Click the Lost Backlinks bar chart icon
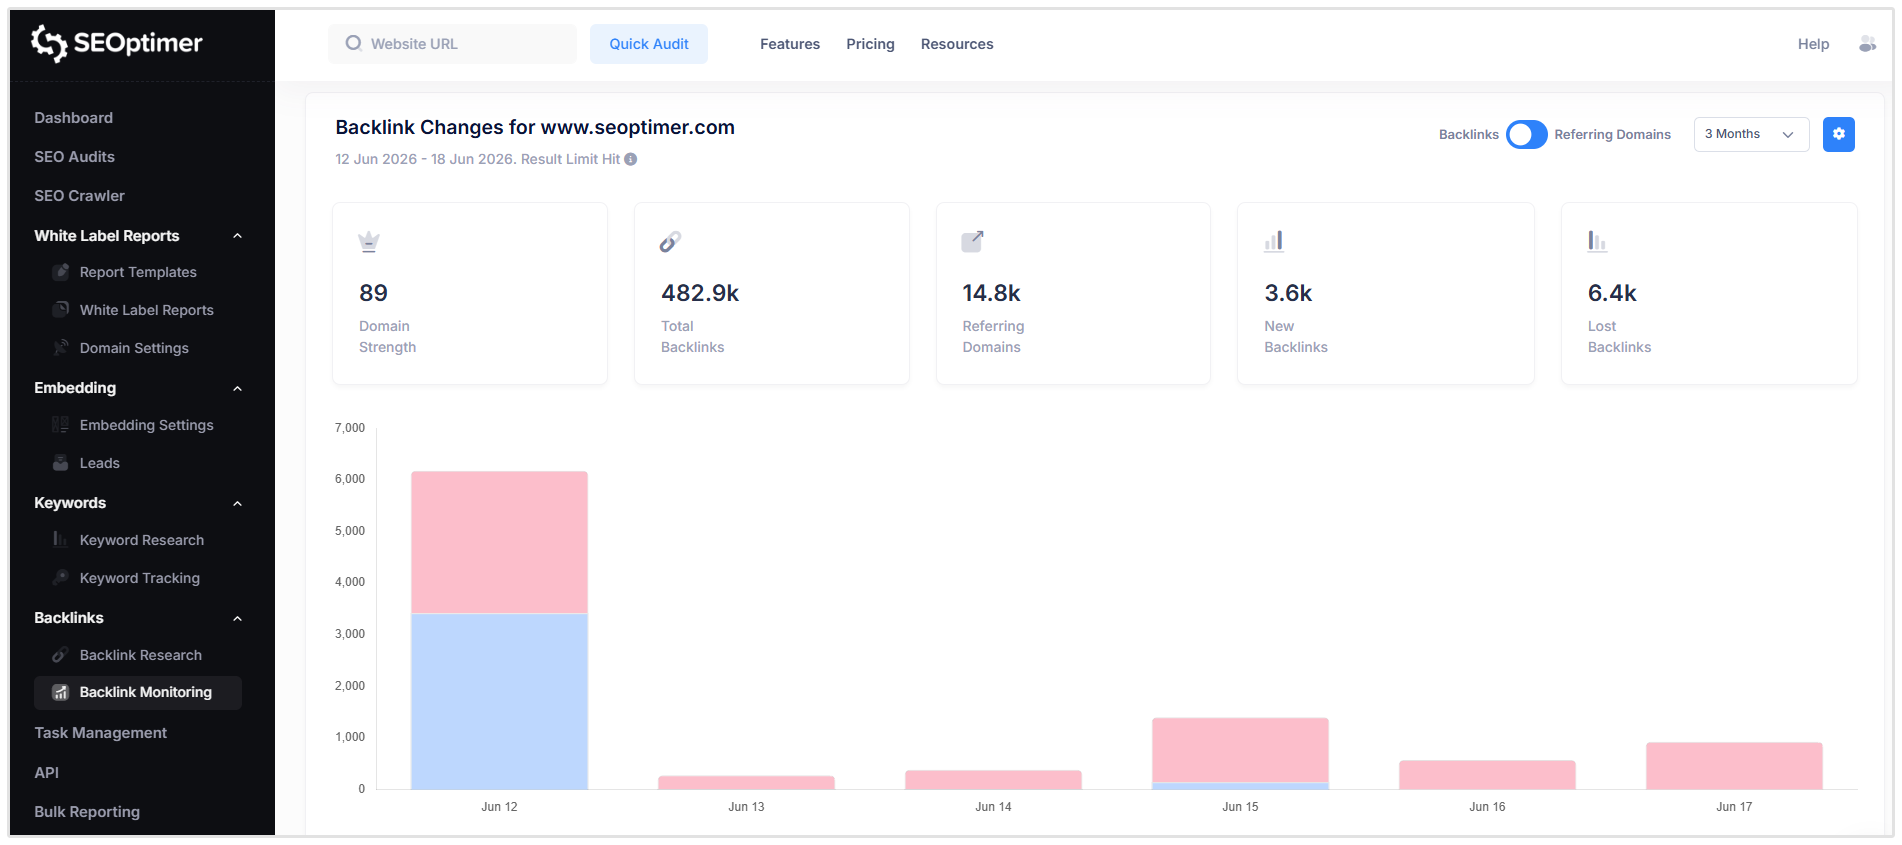The image size is (1902, 845). (x=1597, y=241)
